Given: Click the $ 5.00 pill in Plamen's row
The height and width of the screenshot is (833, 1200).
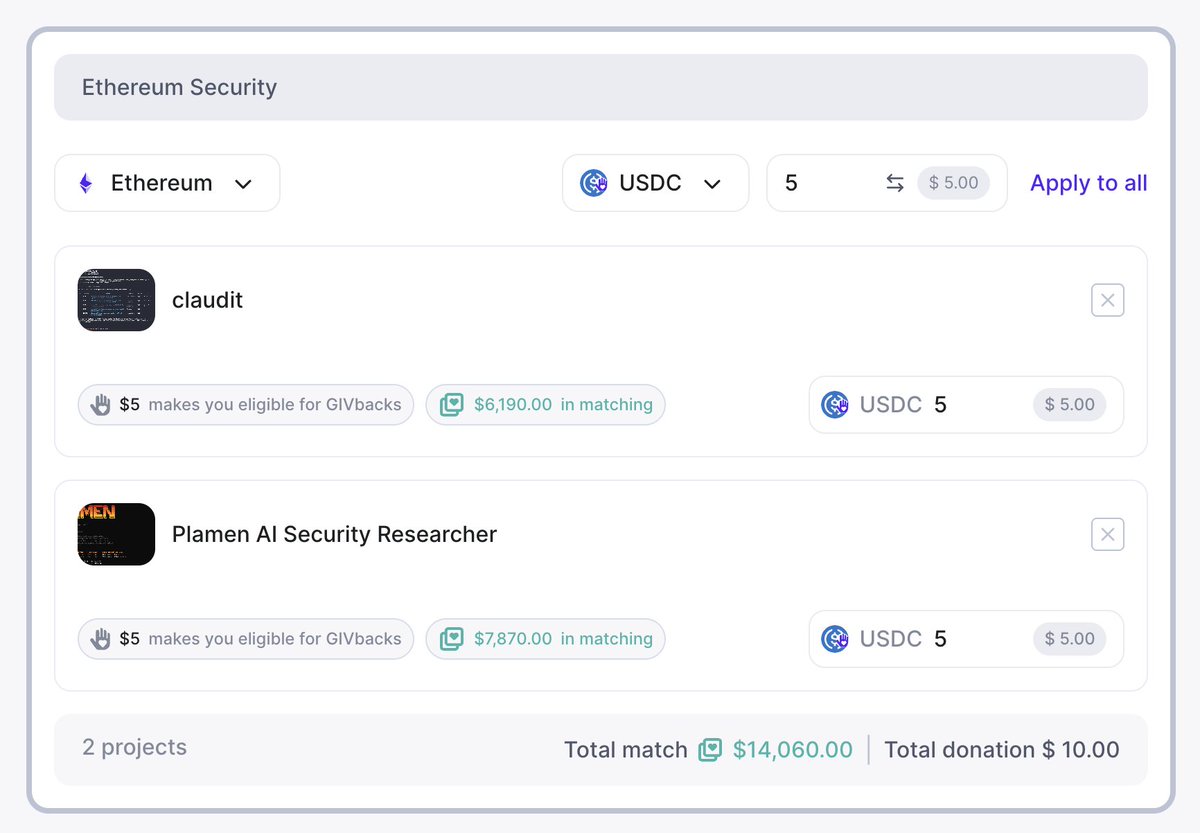Looking at the screenshot, I should click(x=1070, y=639).
